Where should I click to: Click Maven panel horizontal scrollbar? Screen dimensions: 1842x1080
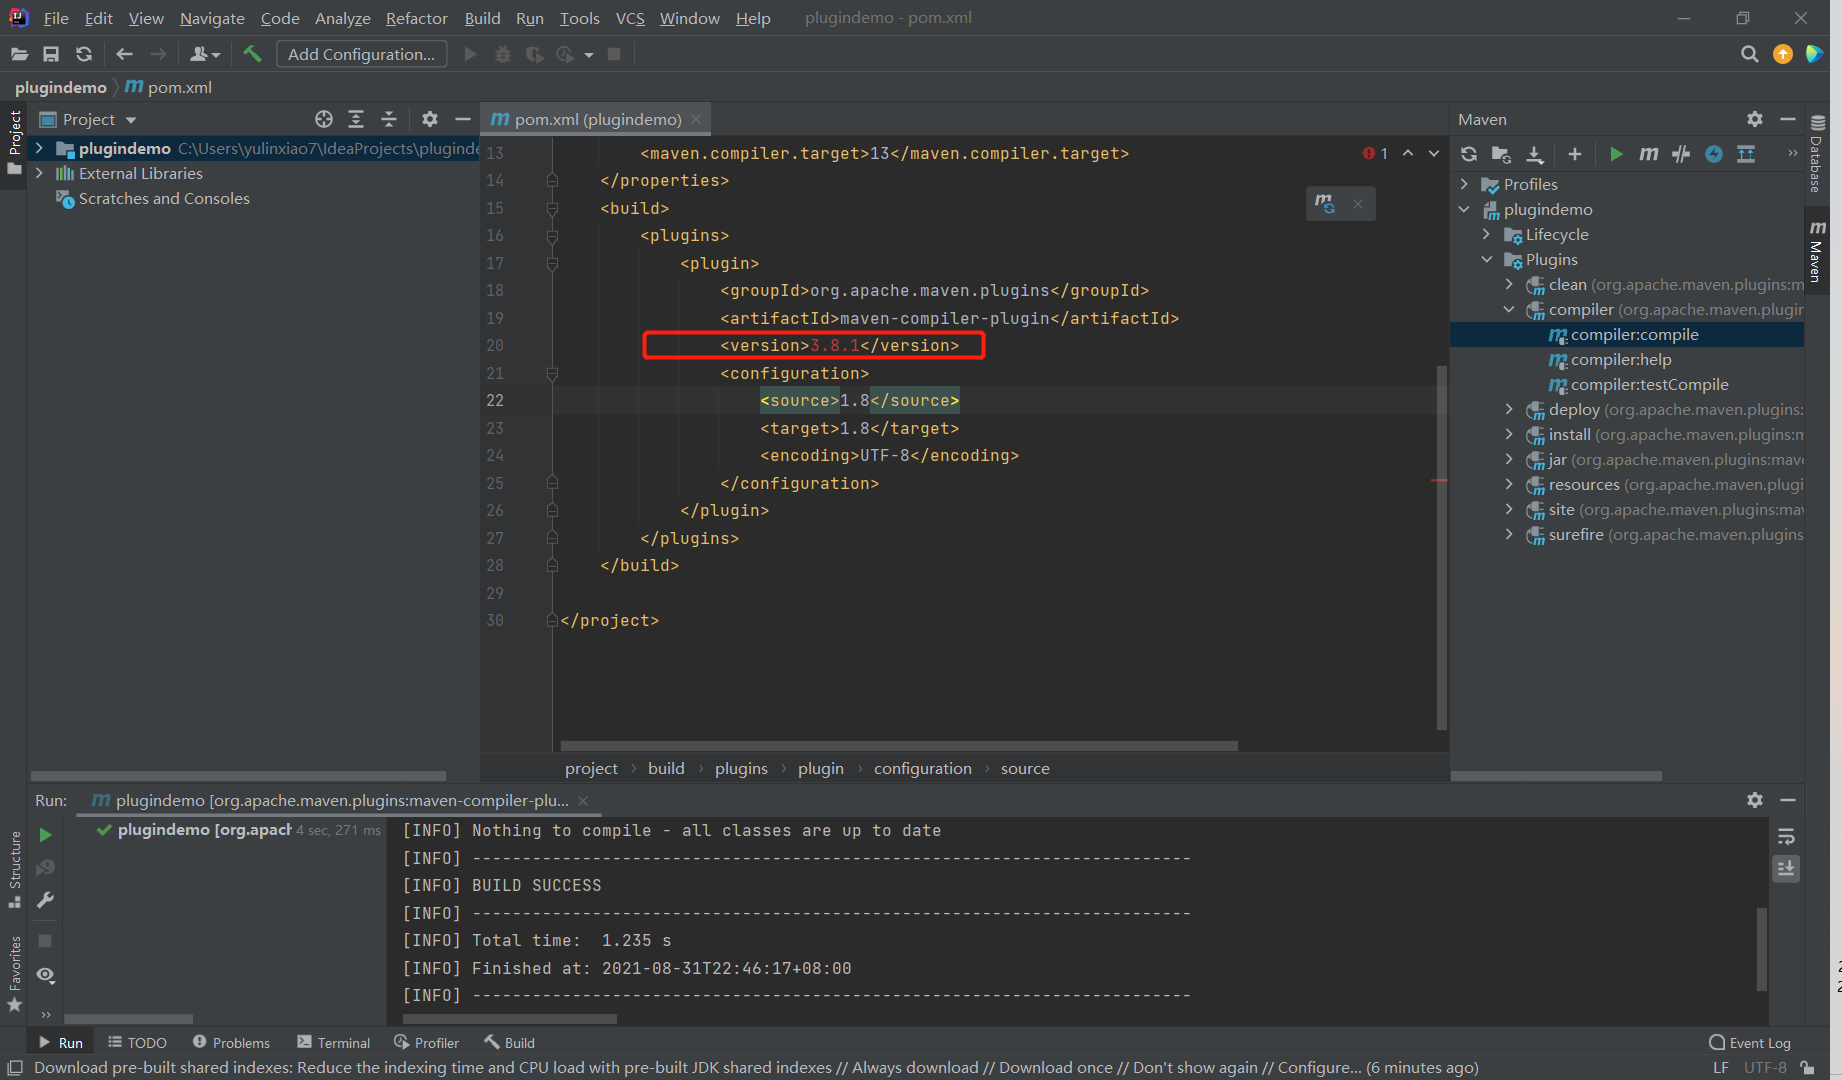point(1556,776)
